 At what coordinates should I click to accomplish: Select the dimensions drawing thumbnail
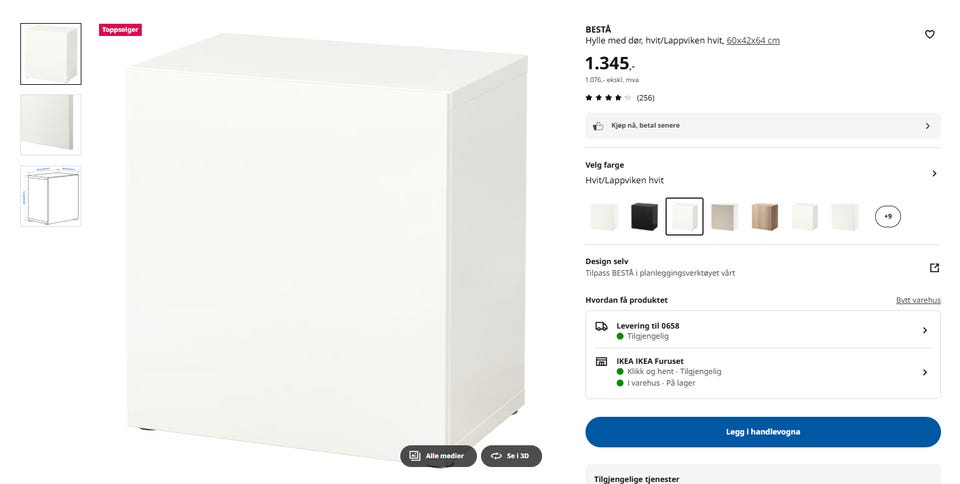pyautogui.click(x=51, y=196)
